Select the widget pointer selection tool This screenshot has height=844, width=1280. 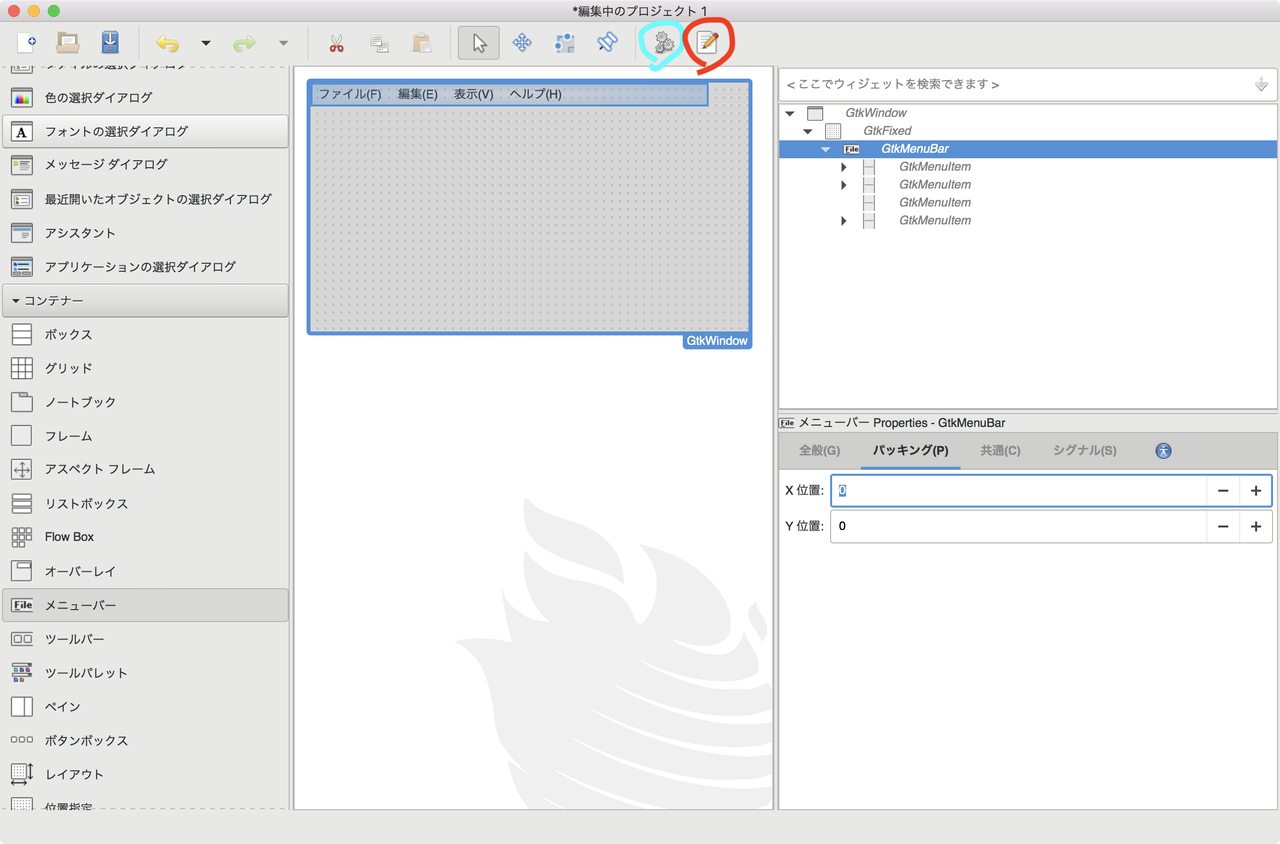click(x=478, y=42)
